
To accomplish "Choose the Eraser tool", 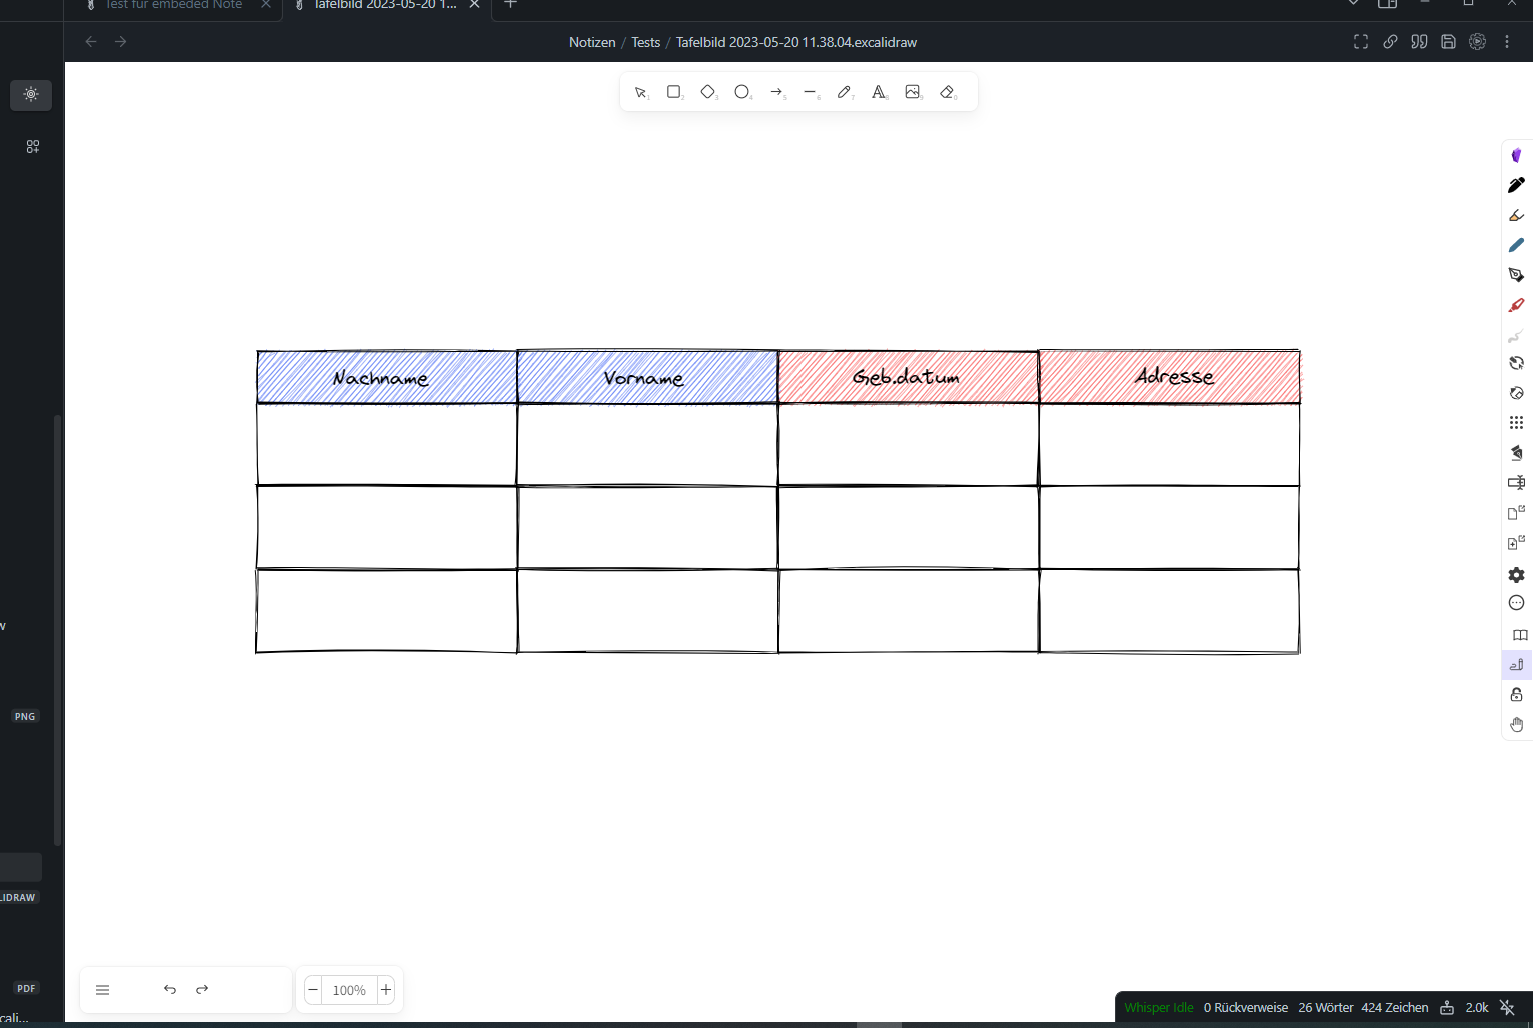I will tap(947, 92).
